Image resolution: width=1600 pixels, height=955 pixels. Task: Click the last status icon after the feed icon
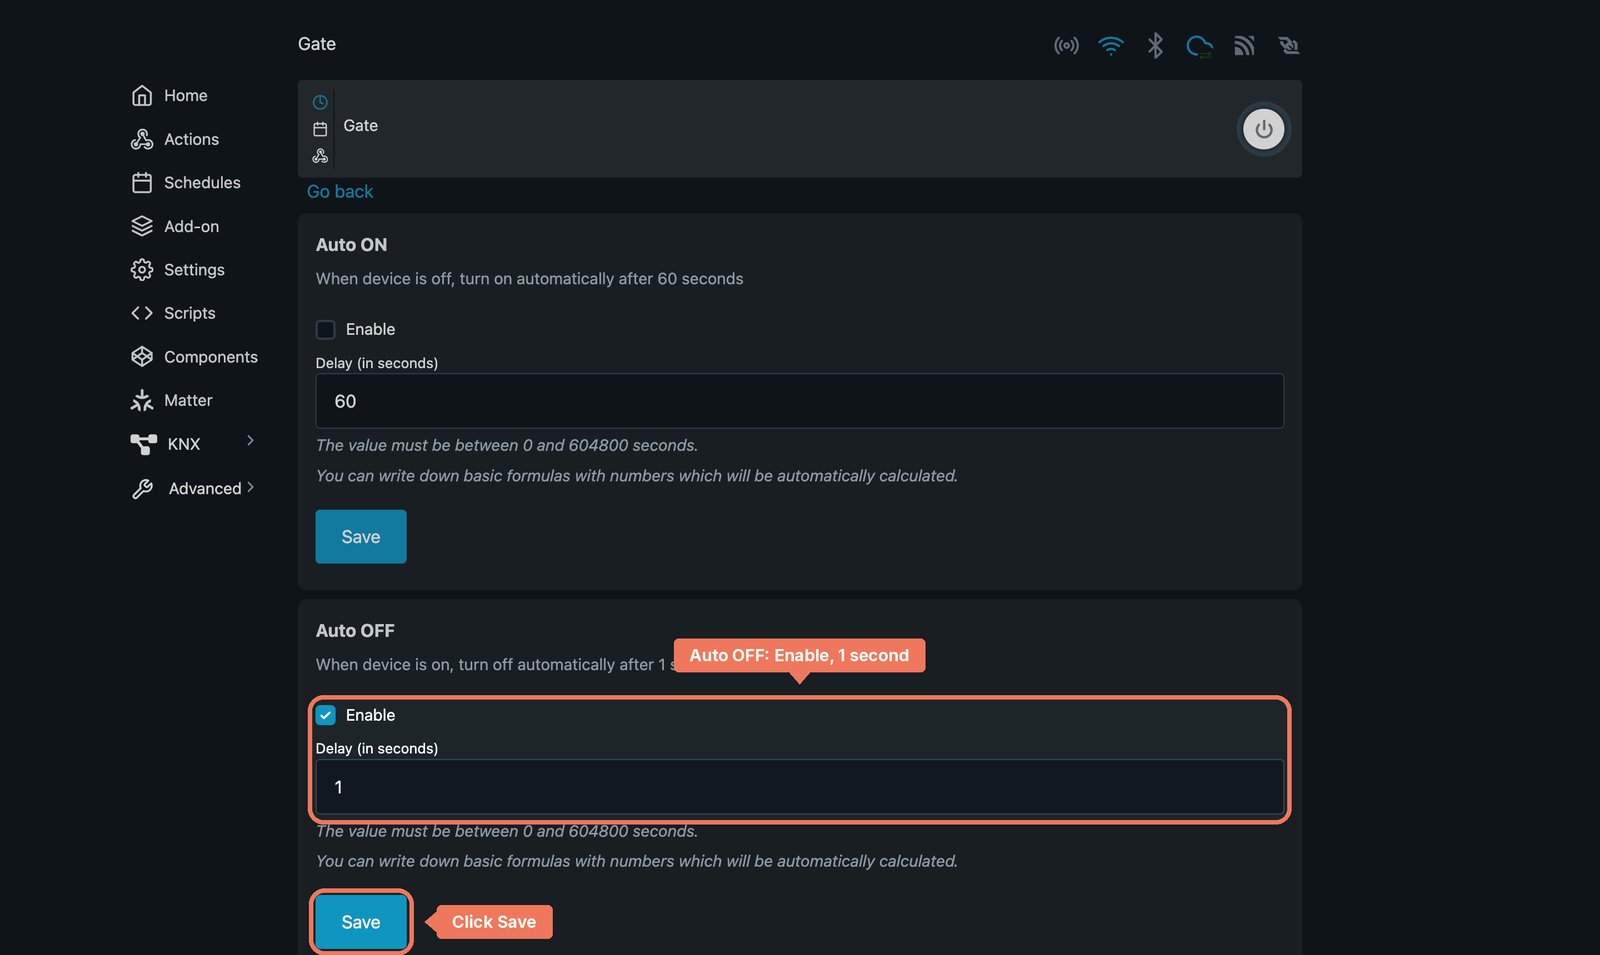coord(1289,46)
